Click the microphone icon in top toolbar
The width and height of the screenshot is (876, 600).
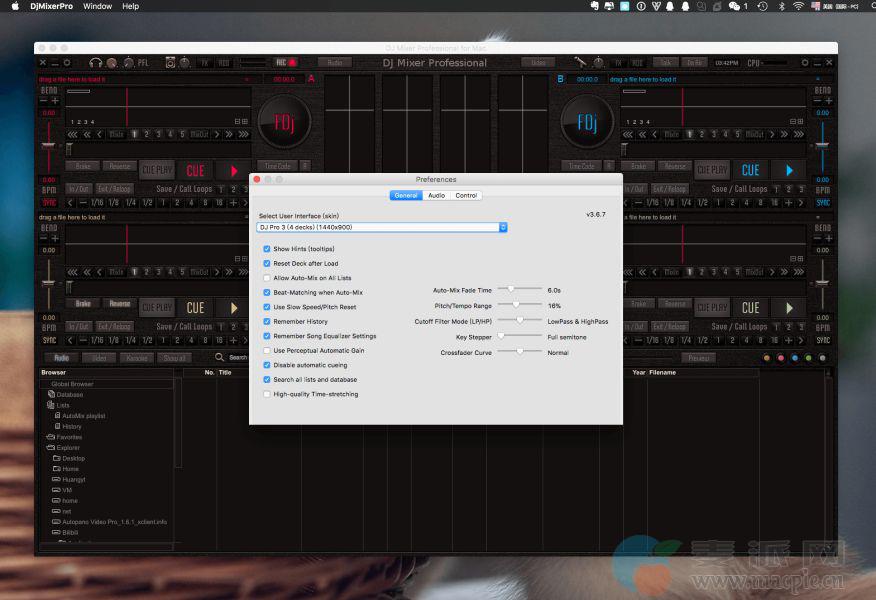(x=579, y=62)
